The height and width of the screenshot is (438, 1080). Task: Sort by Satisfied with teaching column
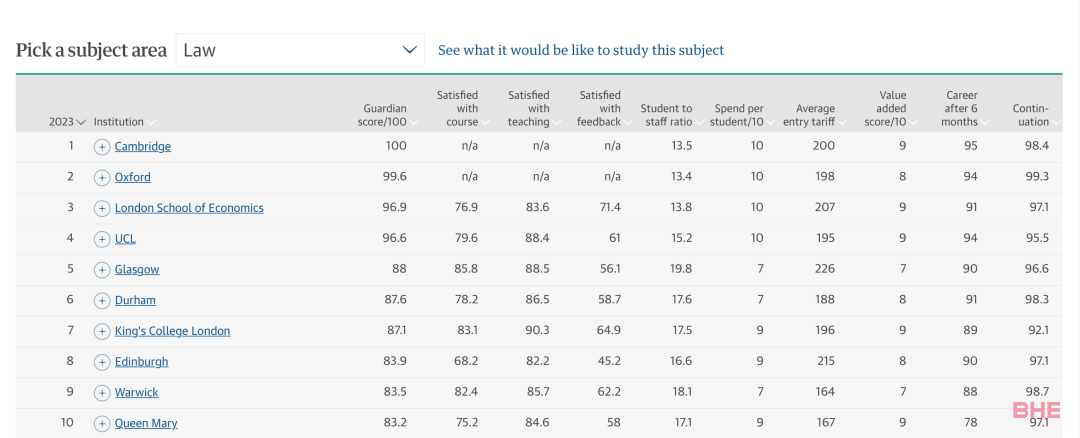pyautogui.click(x=533, y=109)
